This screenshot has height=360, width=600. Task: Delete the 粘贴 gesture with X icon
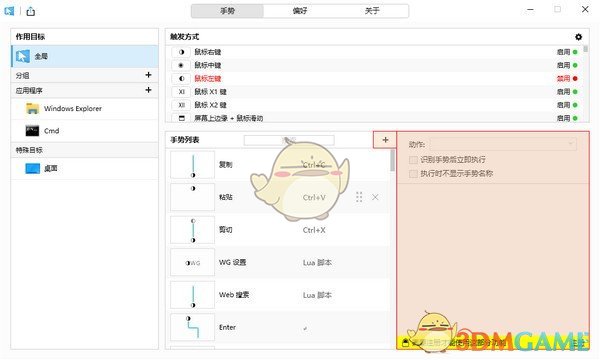click(x=375, y=197)
